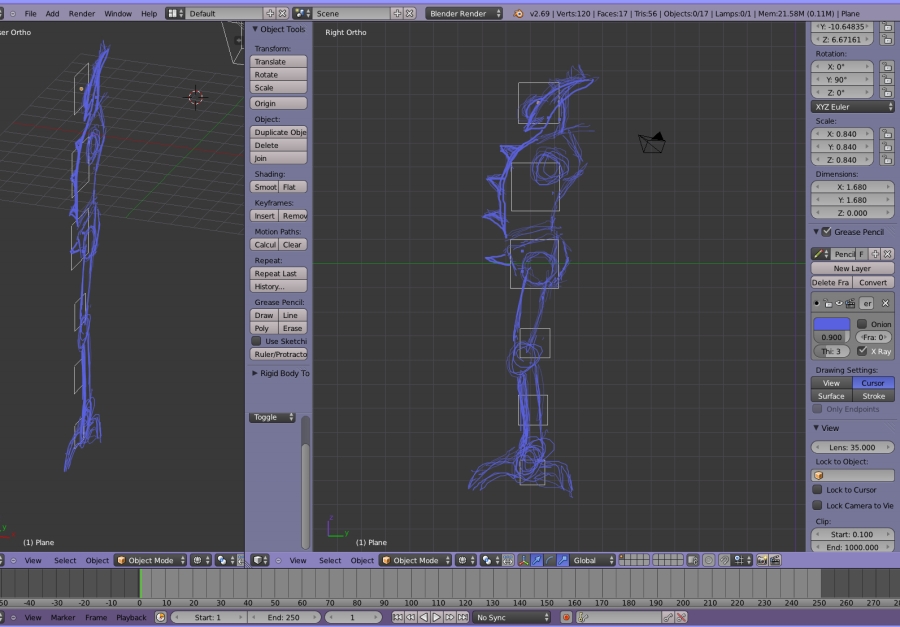Delete the grease pencil layer with the X icon
This screenshot has width=900, height=627.
885,303
